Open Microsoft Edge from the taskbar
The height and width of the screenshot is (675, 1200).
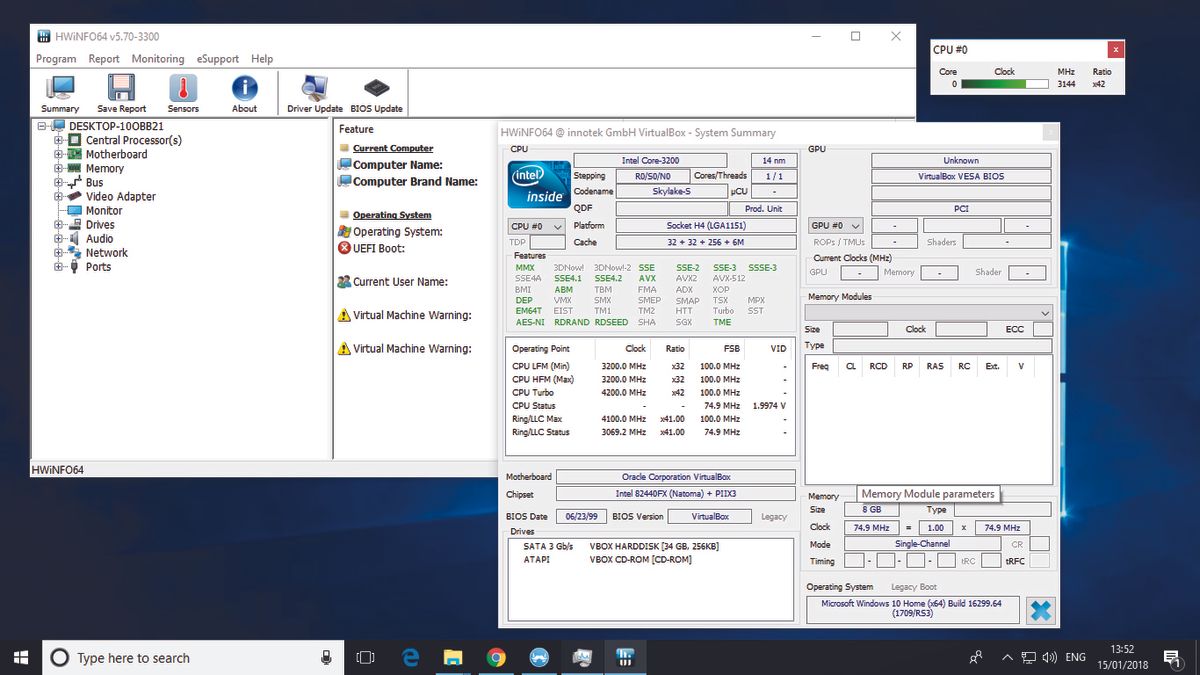(x=410, y=657)
